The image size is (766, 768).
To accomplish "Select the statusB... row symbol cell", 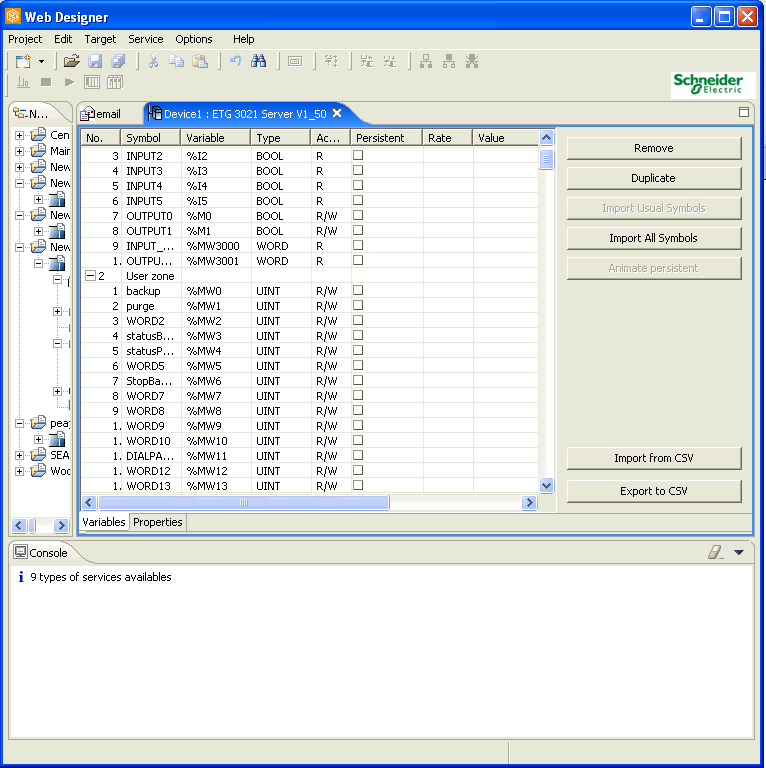I will click(150, 336).
